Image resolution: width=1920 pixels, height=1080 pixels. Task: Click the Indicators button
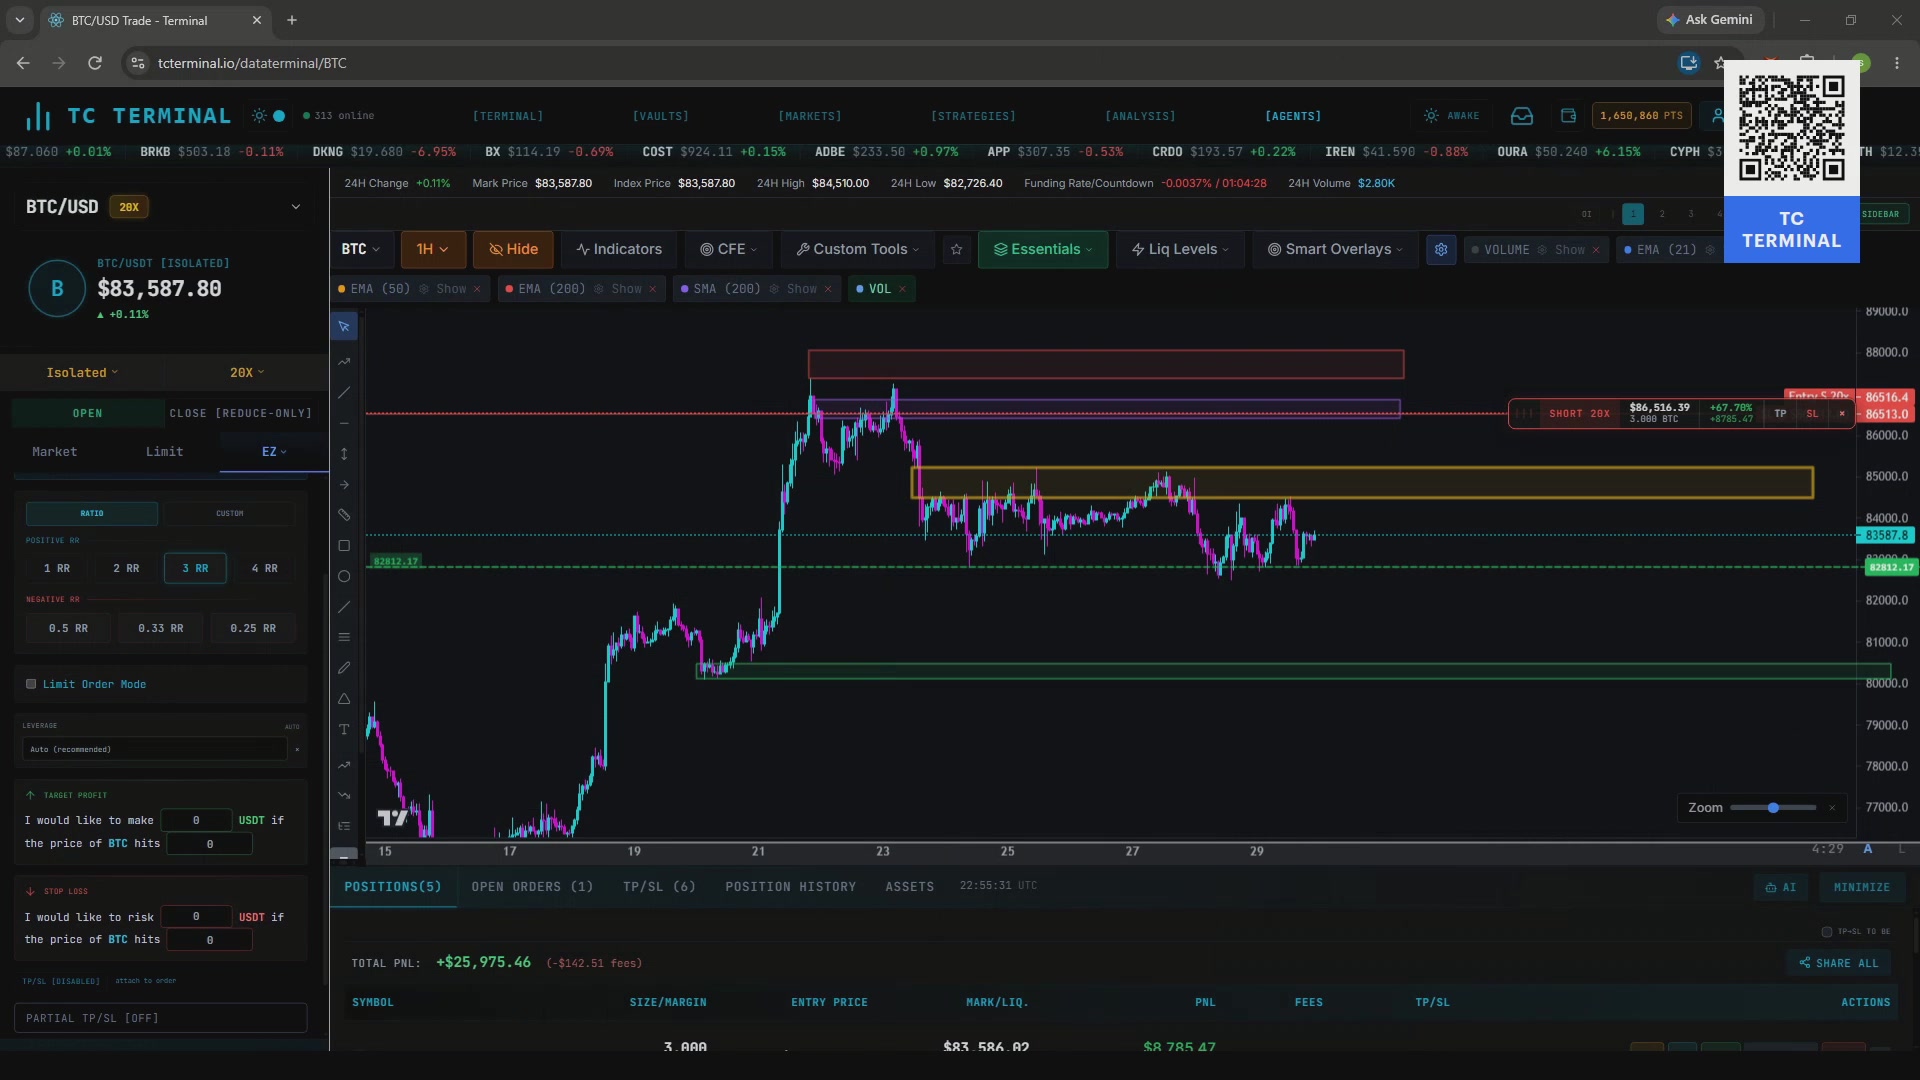619,250
